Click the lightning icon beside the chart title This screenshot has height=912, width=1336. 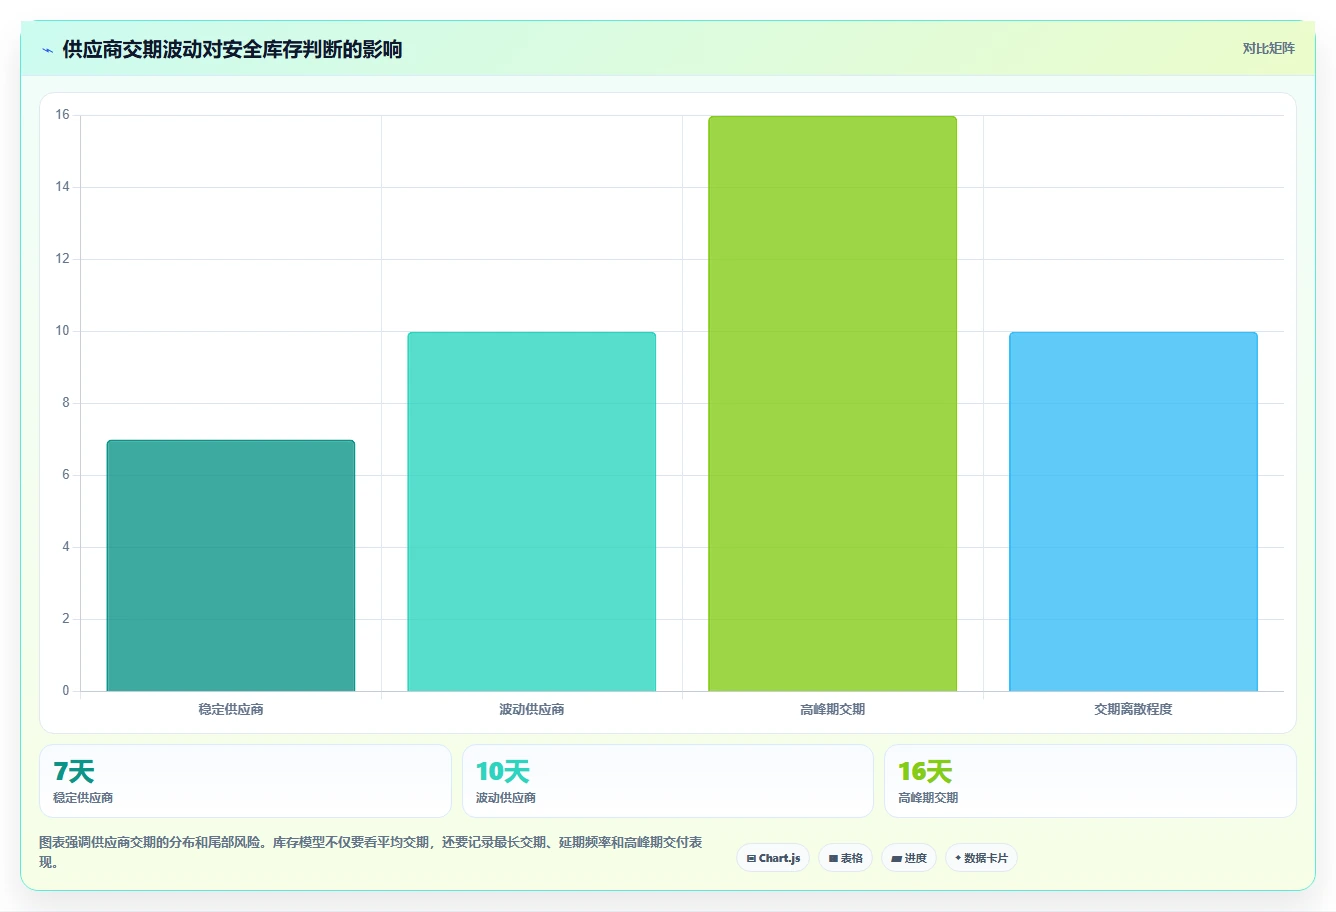tap(47, 50)
